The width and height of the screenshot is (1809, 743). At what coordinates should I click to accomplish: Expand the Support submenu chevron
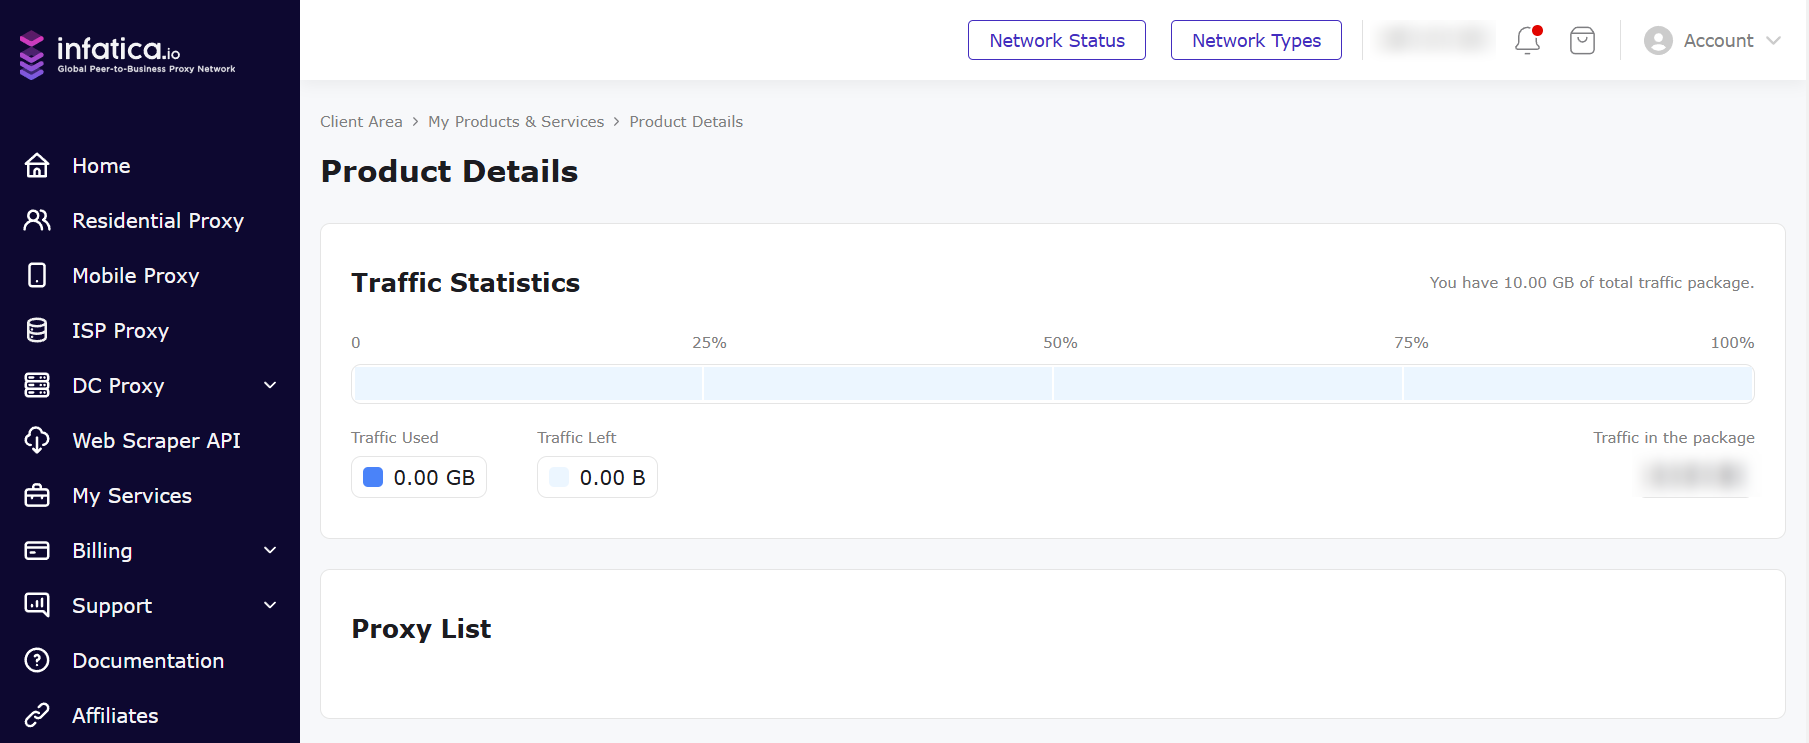tap(270, 605)
